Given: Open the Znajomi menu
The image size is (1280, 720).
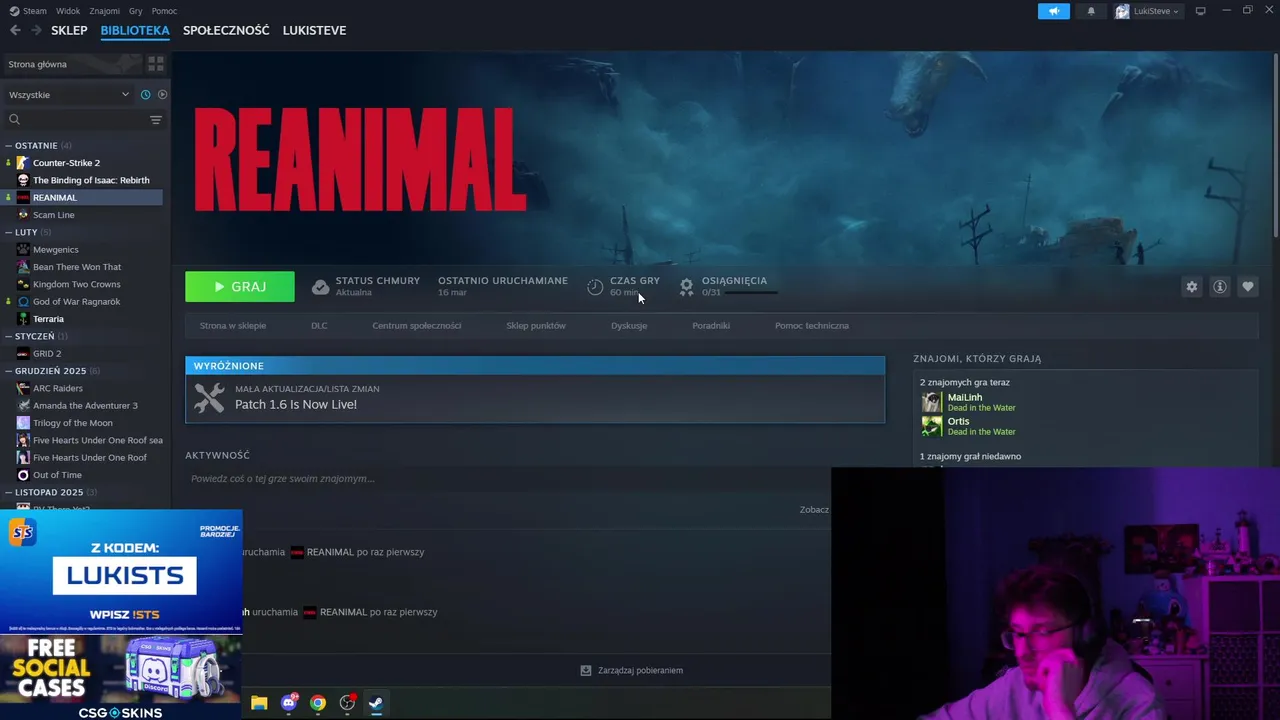Looking at the screenshot, I should 105,11.
